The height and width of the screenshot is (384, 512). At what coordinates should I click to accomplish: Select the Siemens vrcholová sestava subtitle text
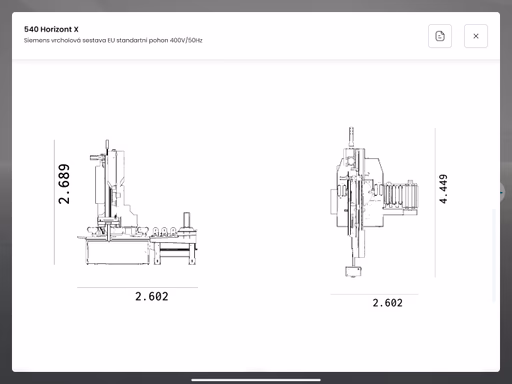tap(113, 40)
